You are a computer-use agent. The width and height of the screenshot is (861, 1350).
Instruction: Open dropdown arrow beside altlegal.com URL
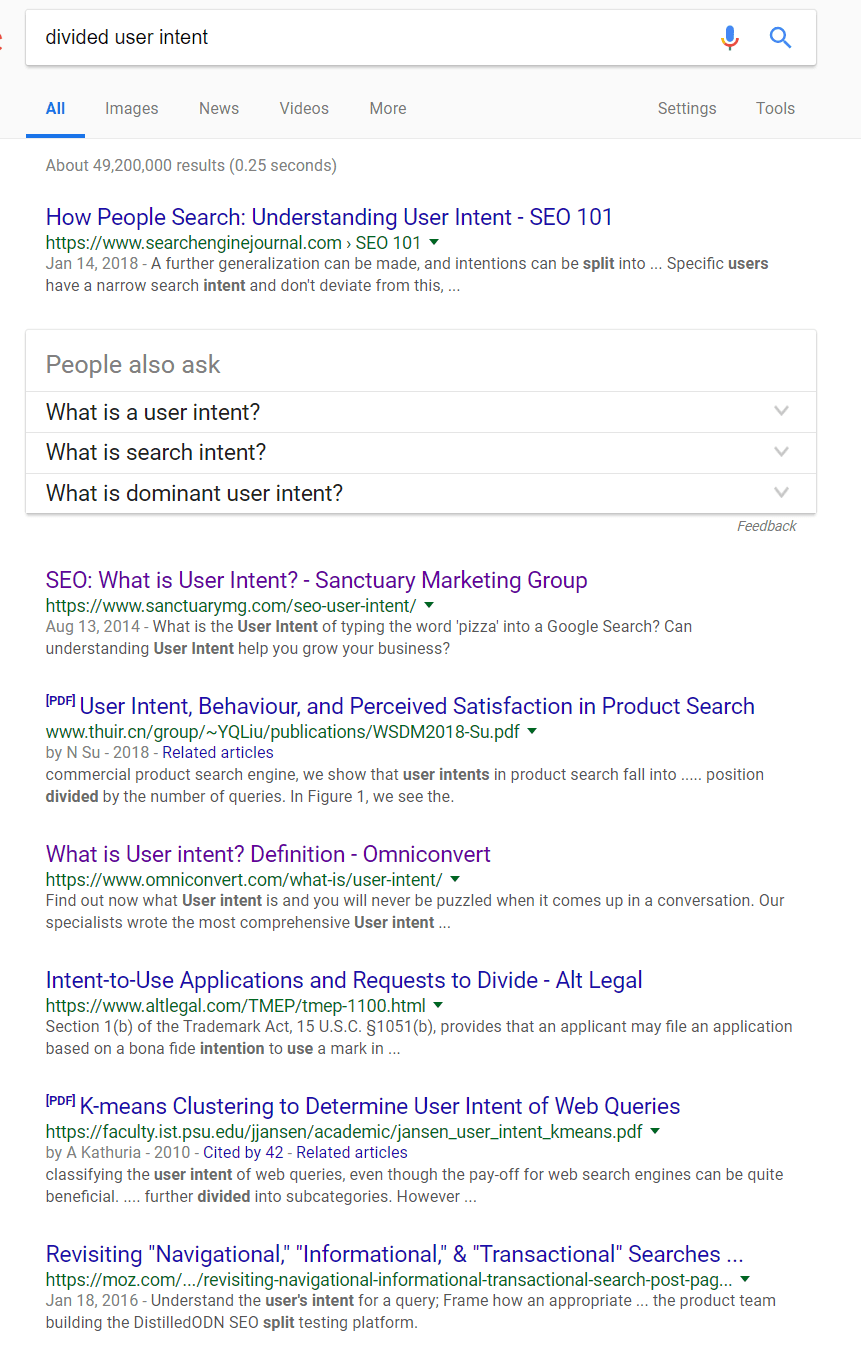438,1006
